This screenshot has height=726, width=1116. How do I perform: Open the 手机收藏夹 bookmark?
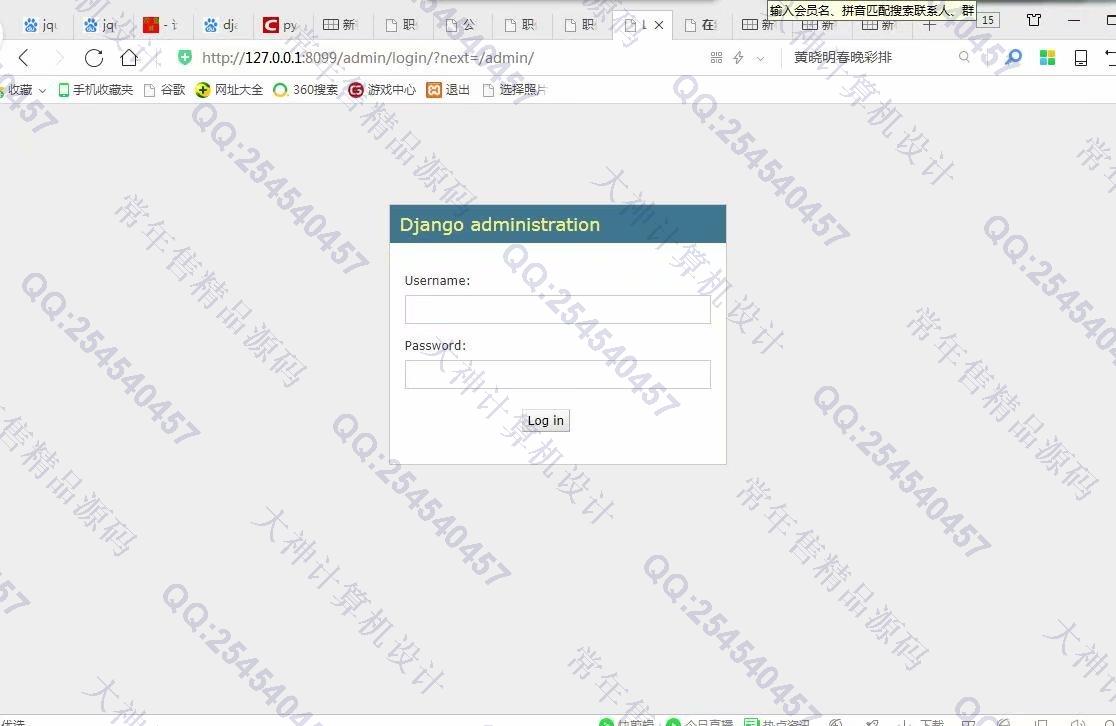pos(95,90)
